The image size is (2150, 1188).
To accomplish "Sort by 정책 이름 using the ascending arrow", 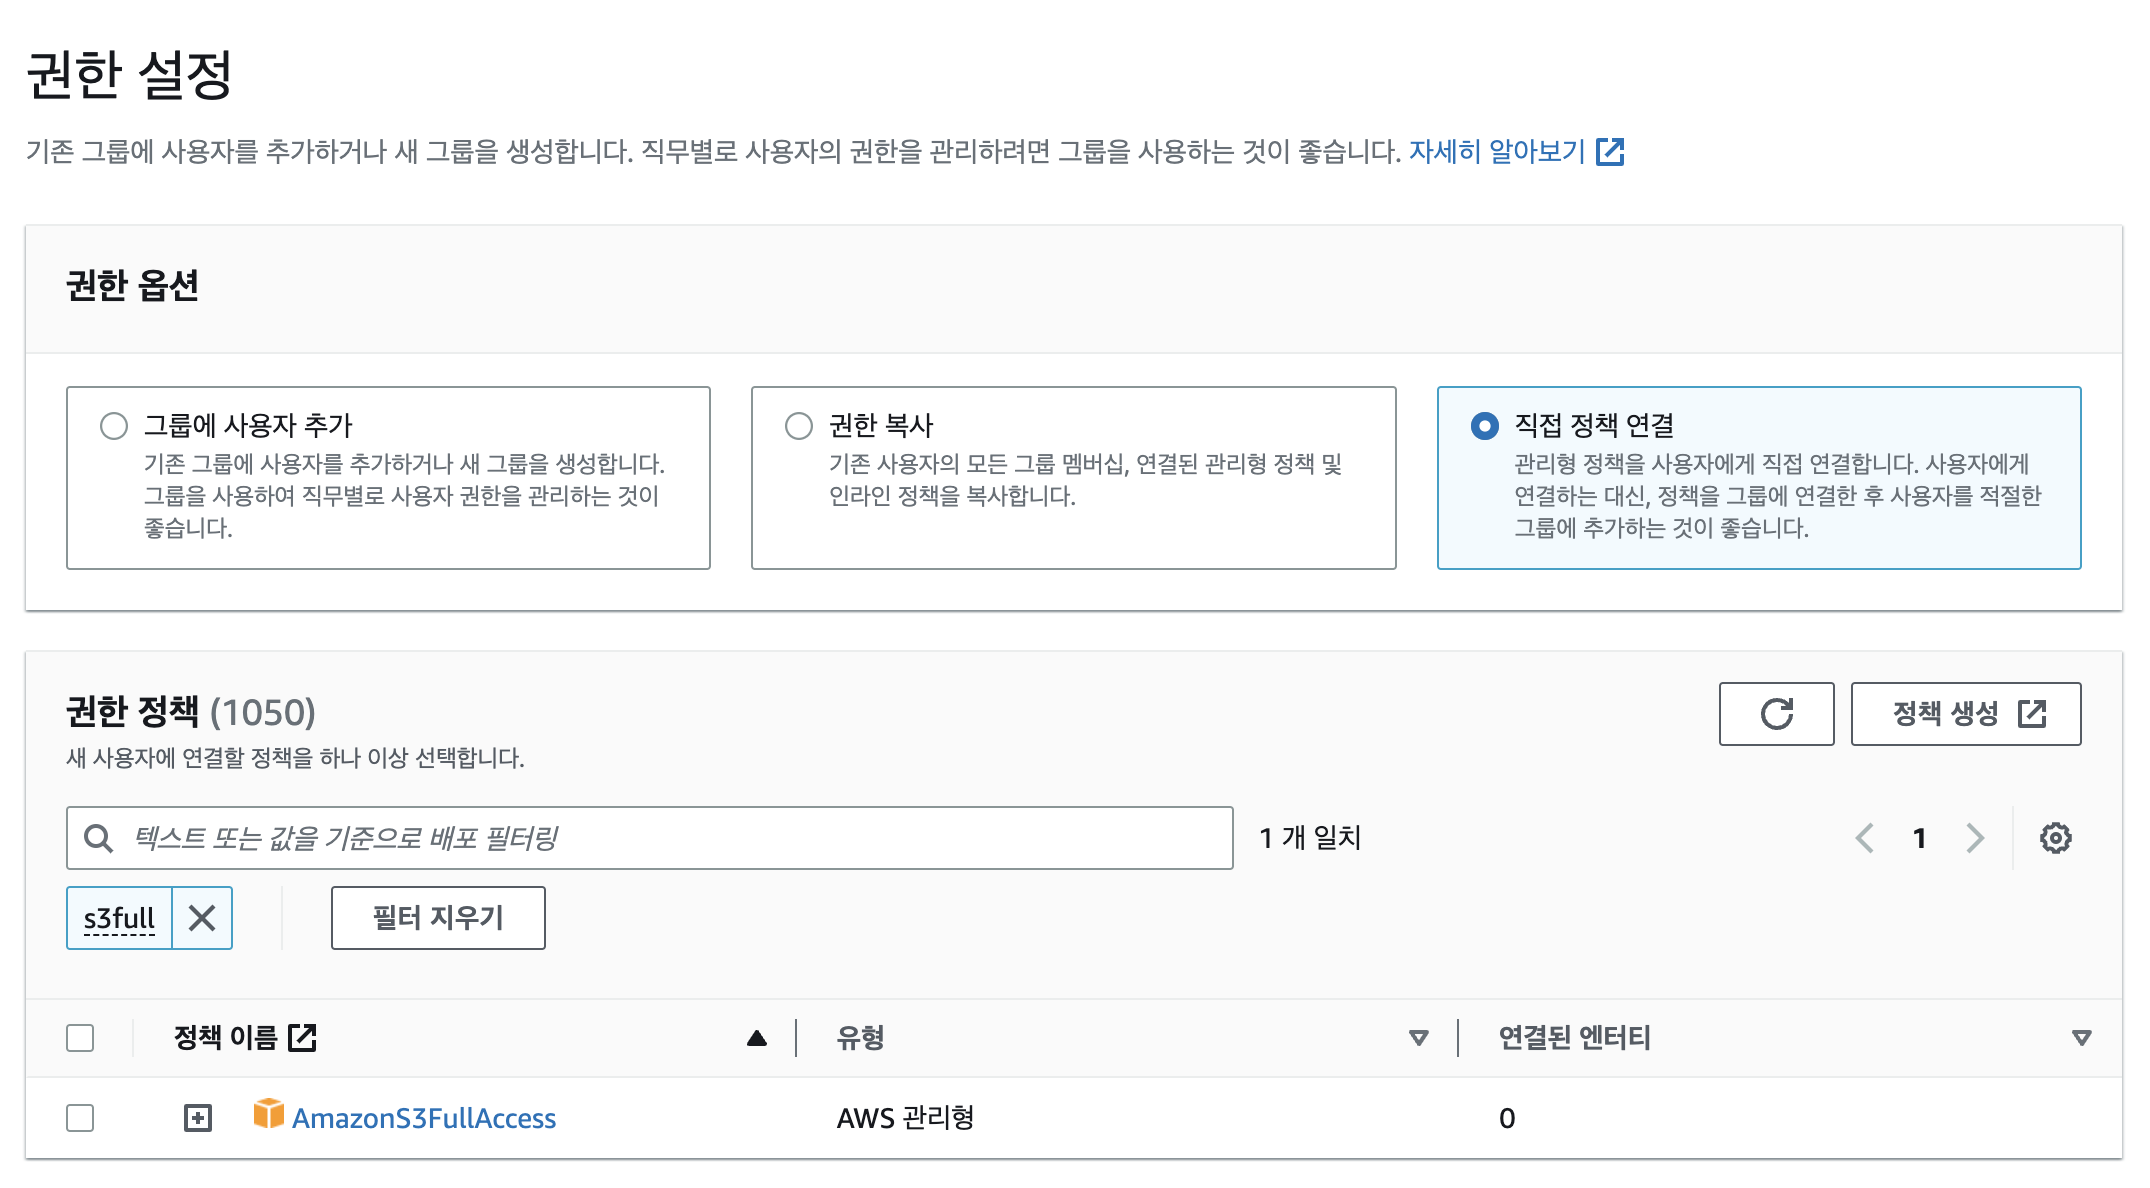I will click(x=757, y=1038).
